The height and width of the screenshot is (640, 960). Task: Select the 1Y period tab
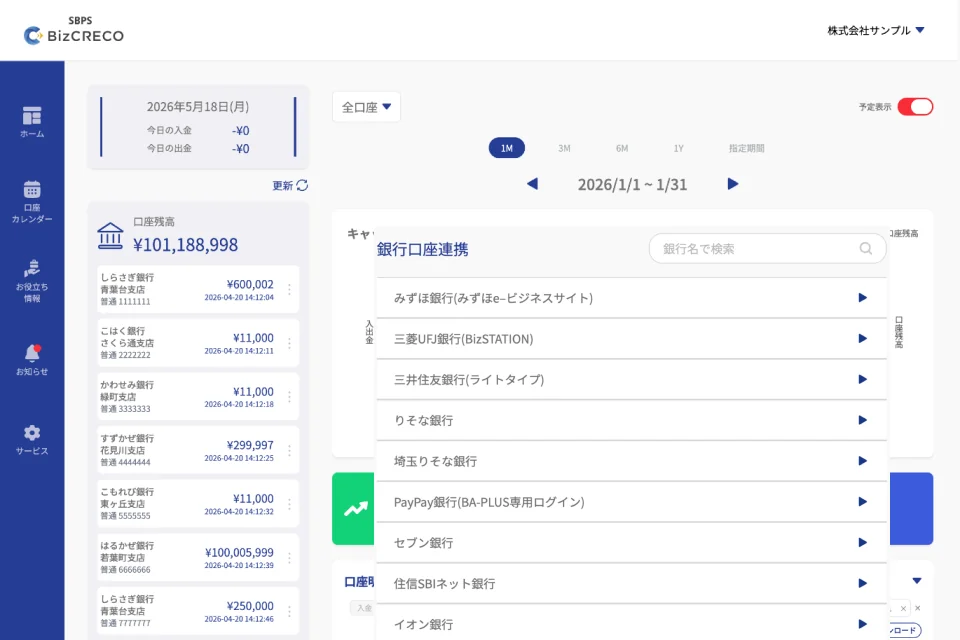(x=678, y=148)
